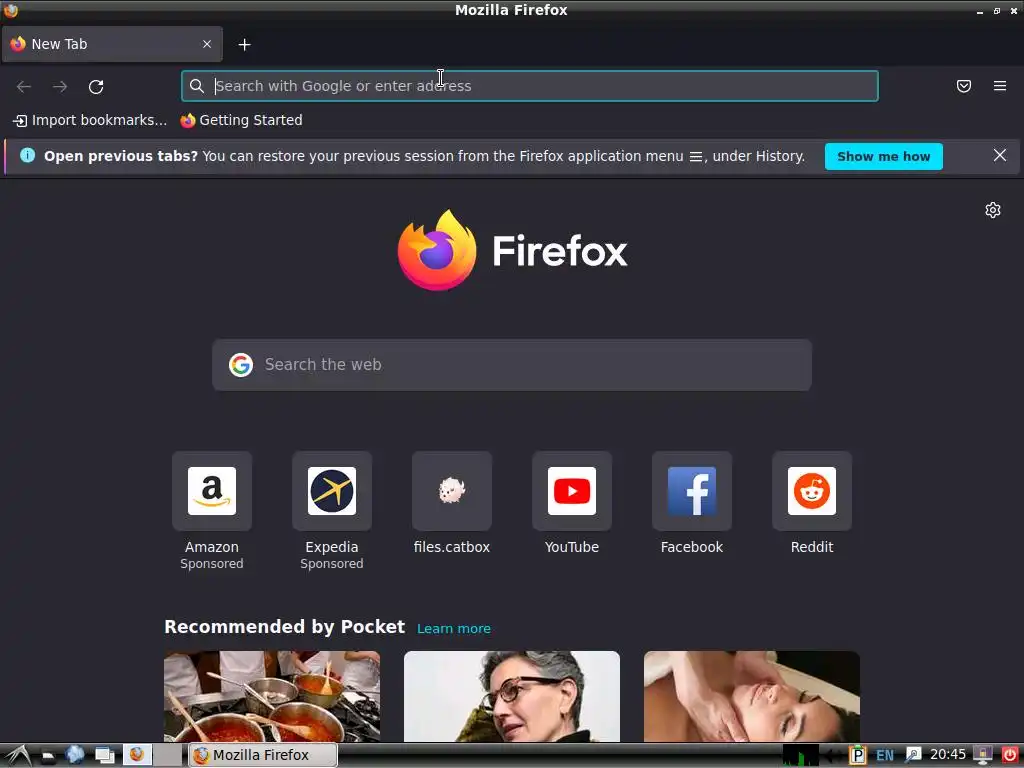Select the Mozilla Firefox taskbar window button
1024x768 pixels.
tap(263, 755)
